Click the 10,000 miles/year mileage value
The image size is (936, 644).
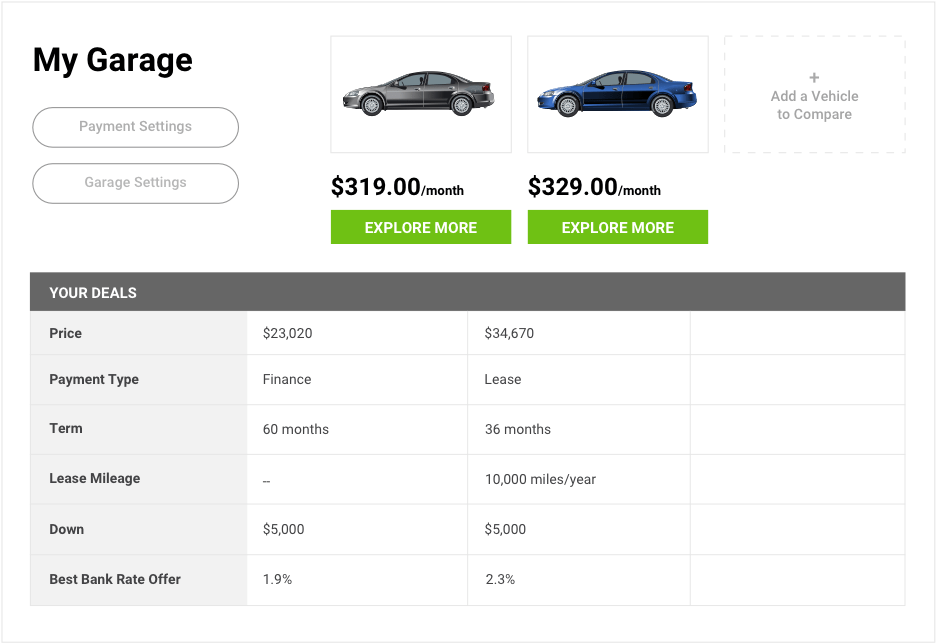click(540, 479)
